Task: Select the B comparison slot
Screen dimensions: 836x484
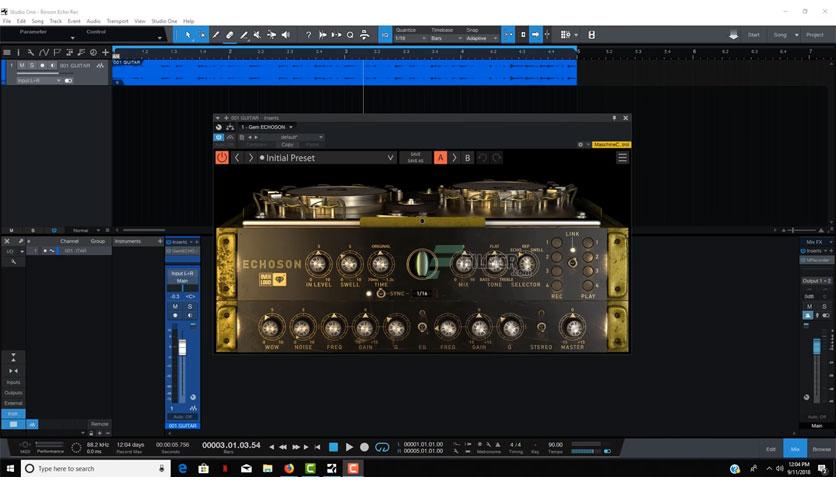Action: [x=468, y=158]
